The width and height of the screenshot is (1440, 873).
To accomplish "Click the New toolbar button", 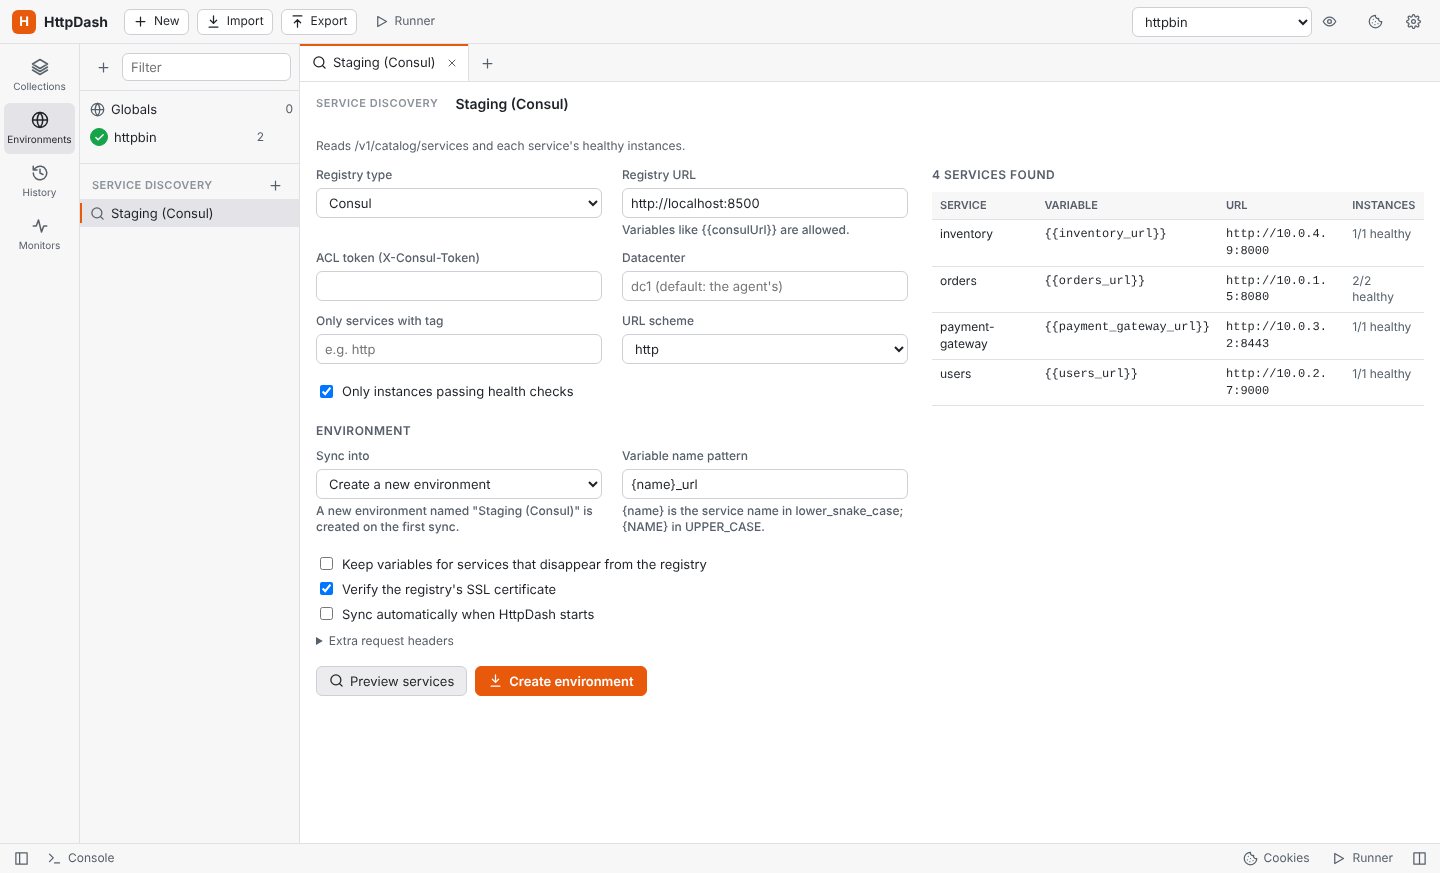I will pos(157,21).
